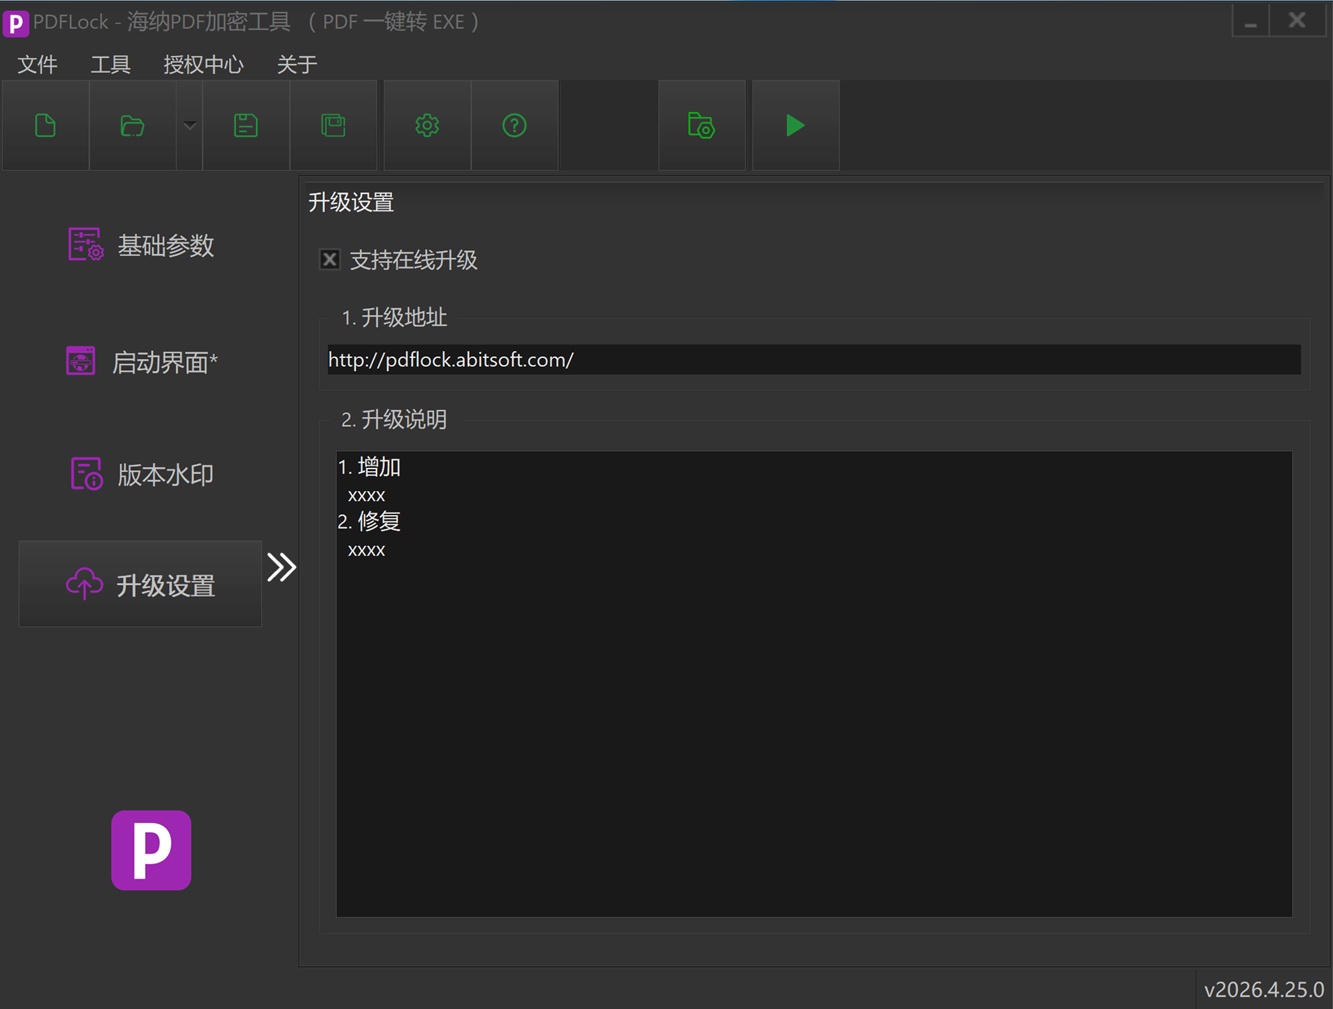Run the build with the green play button
Image resolution: width=1333 pixels, height=1009 pixels.
click(x=795, y=125)
